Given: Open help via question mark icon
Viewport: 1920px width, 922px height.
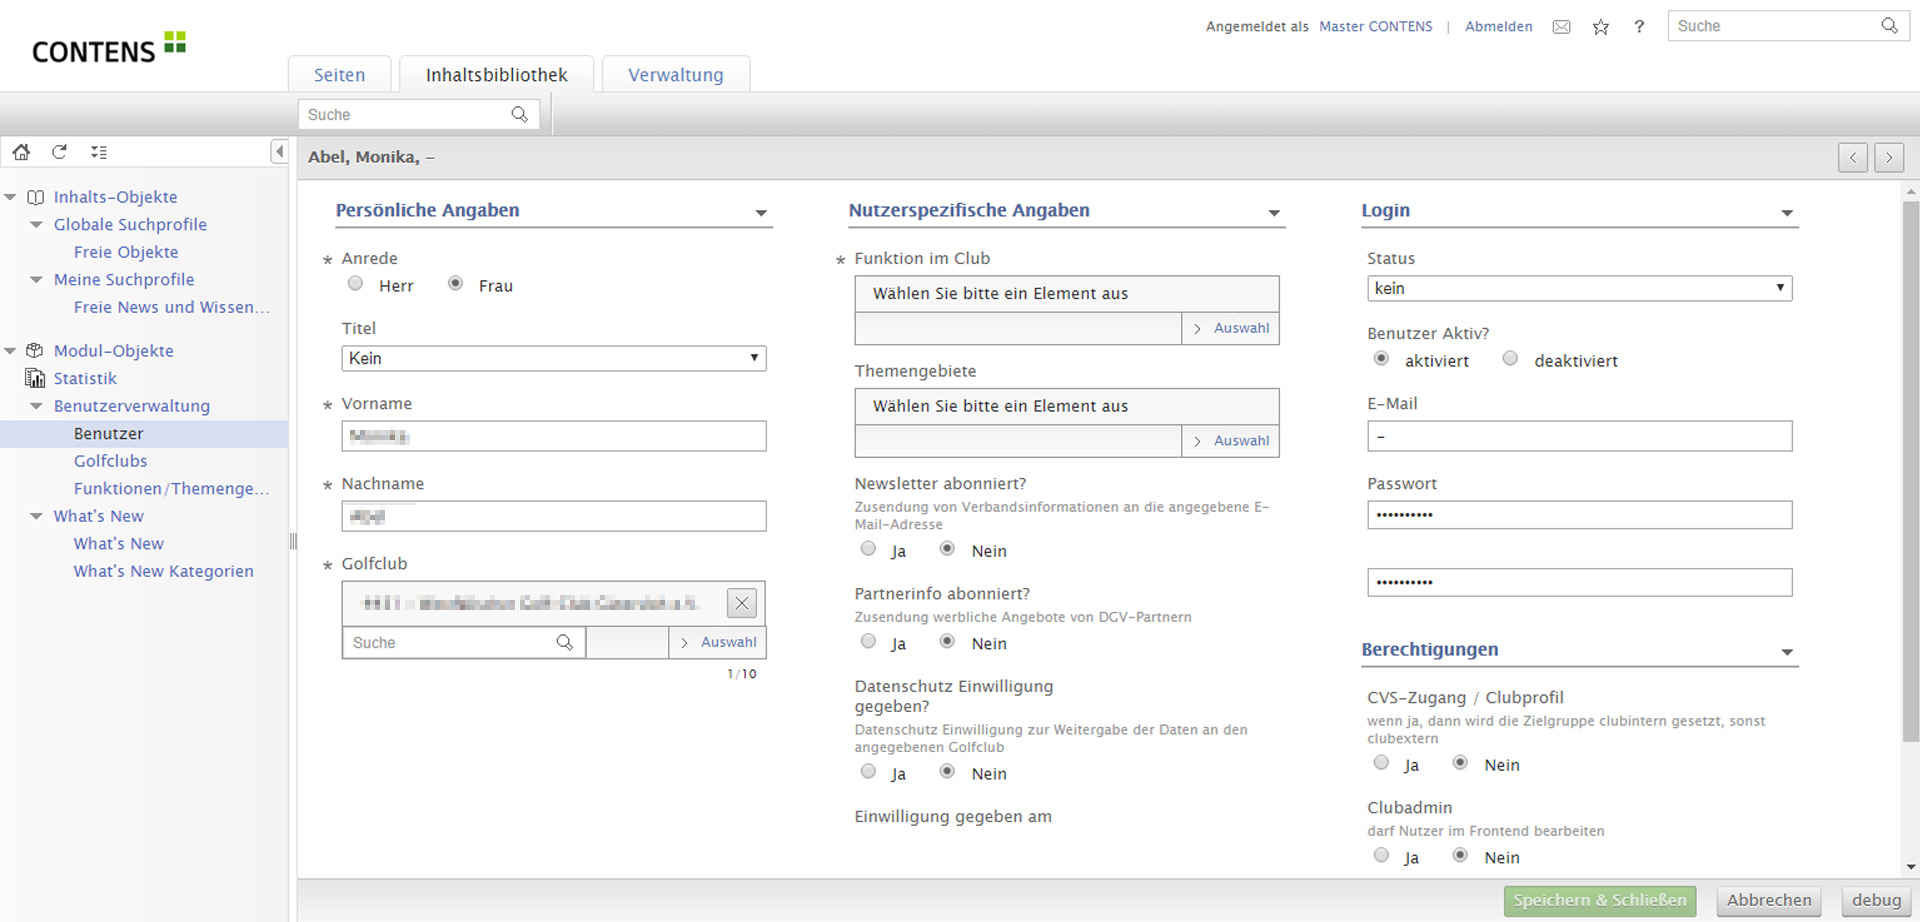Looking at the screenshot, I should 1639,27.
